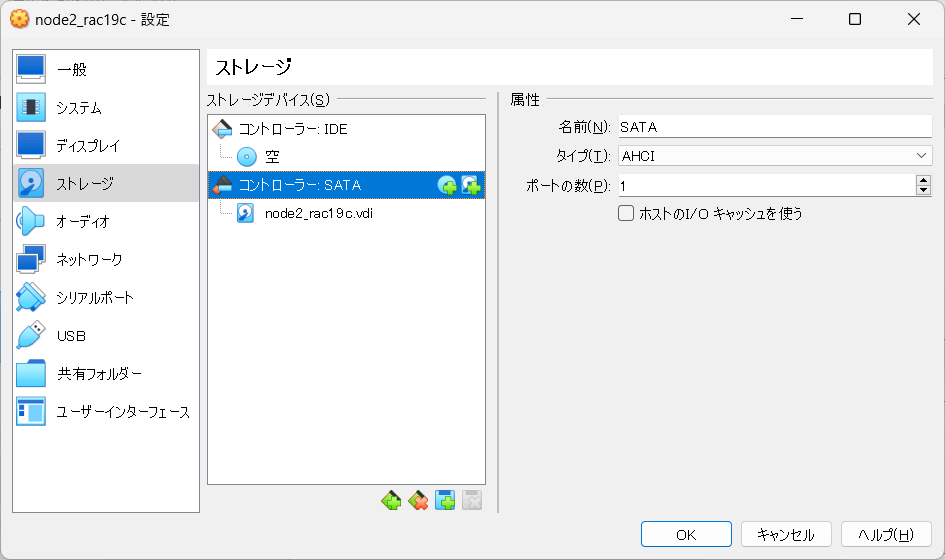
Task: Select the コントローラー: SATA tree row
Action: (347, 185)
